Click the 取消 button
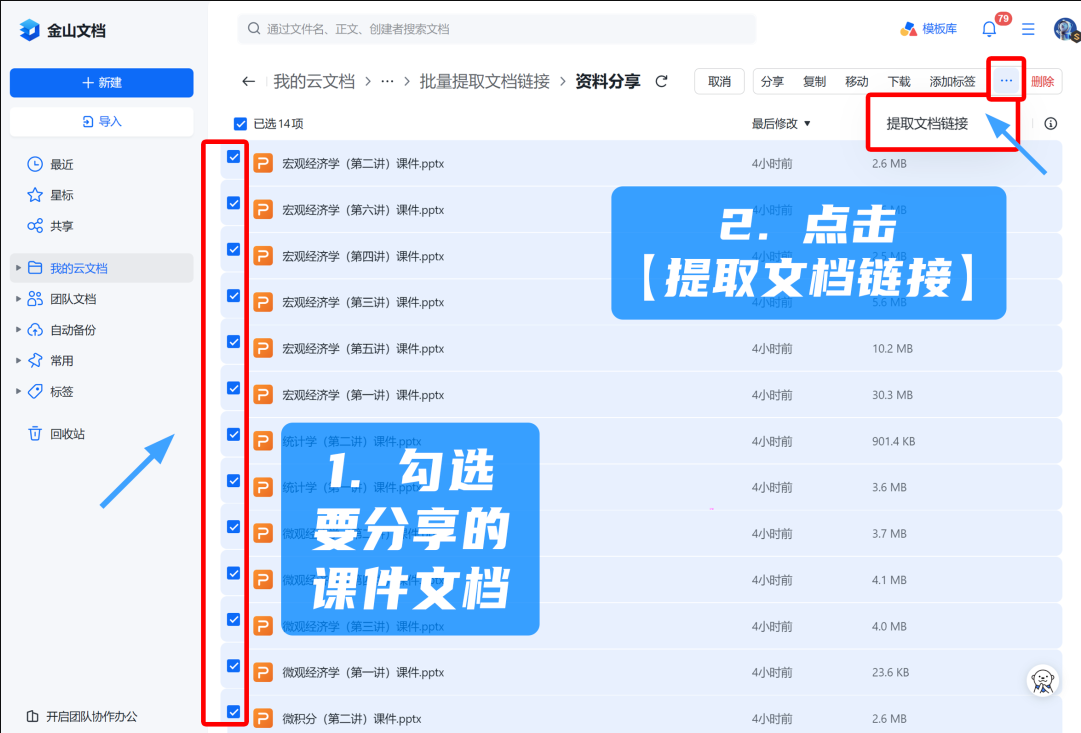Screen dimensions: 1081x733 pos(719,82)
